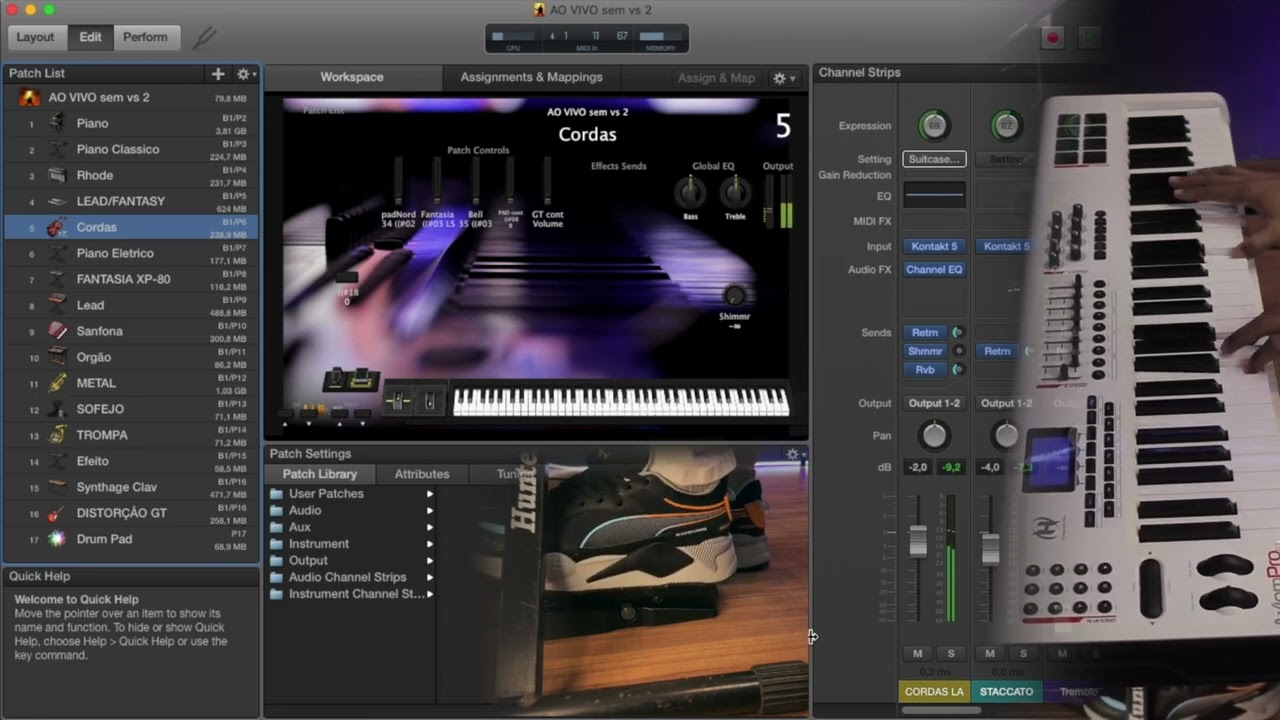
Task: Select the Piano Classico keyboard stand icon
Action: [x=58, y=149]
